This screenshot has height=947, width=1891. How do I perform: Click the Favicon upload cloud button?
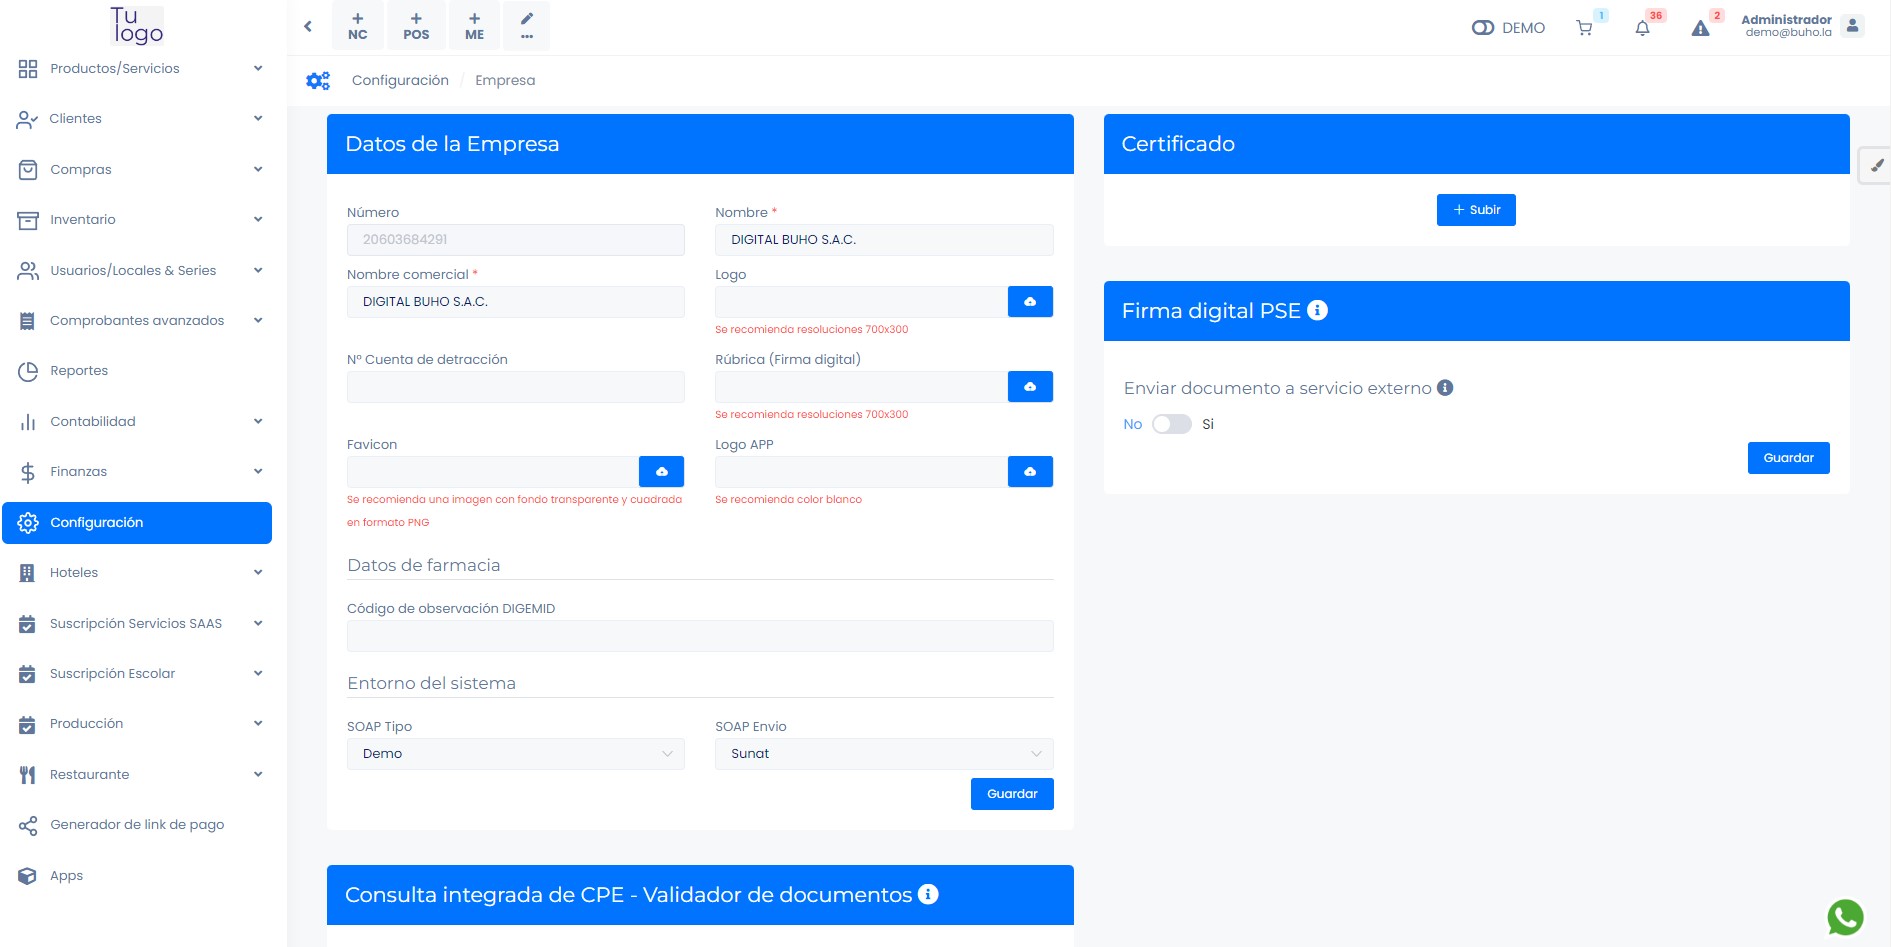(x=661, y=472)
